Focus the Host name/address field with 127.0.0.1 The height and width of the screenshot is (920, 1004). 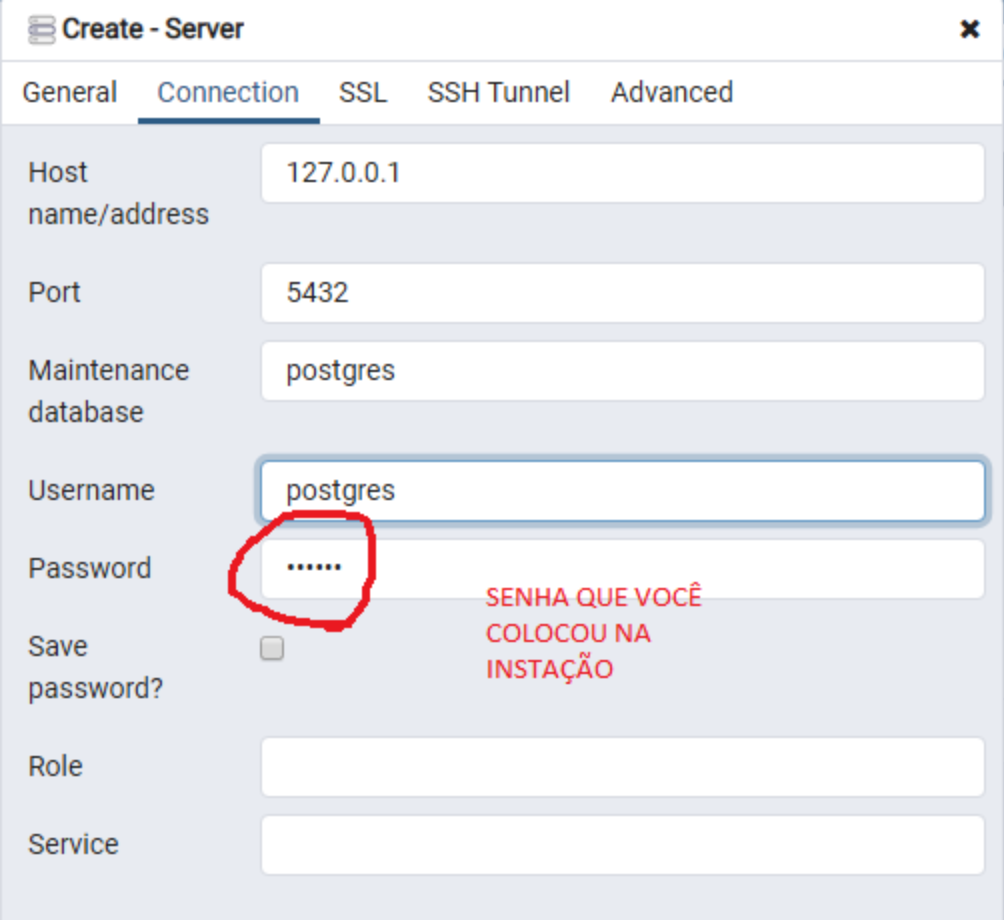point(622,173)
